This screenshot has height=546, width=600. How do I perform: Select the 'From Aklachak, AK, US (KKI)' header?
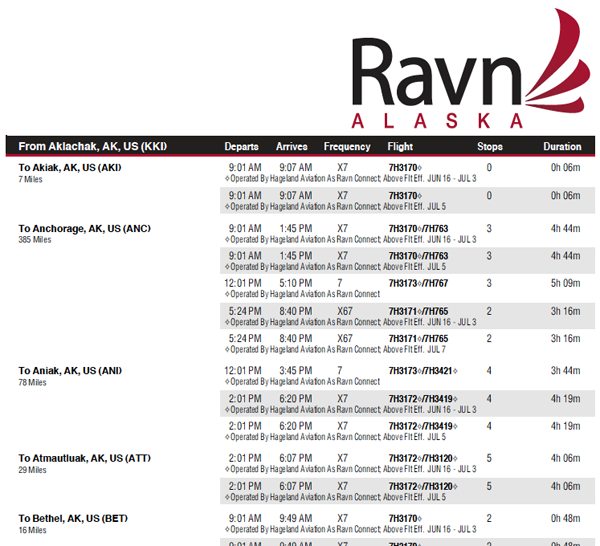93,147
